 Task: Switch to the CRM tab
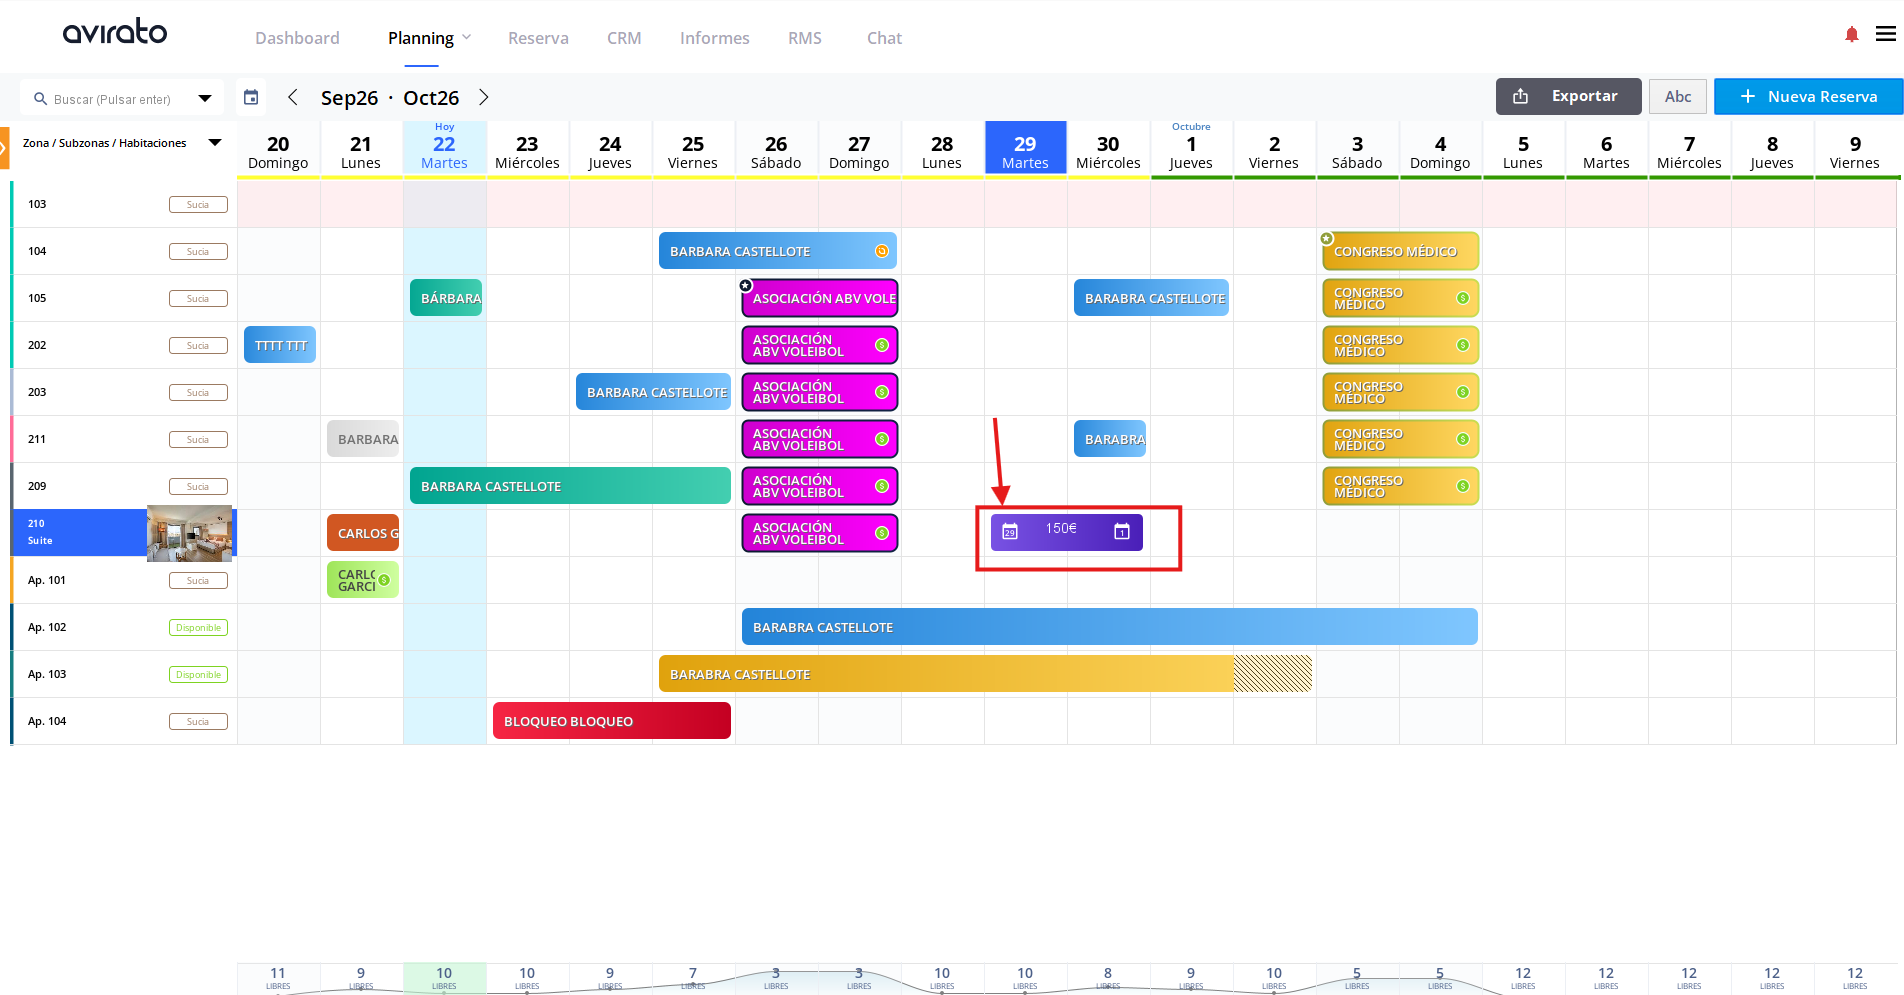(624, 38)
